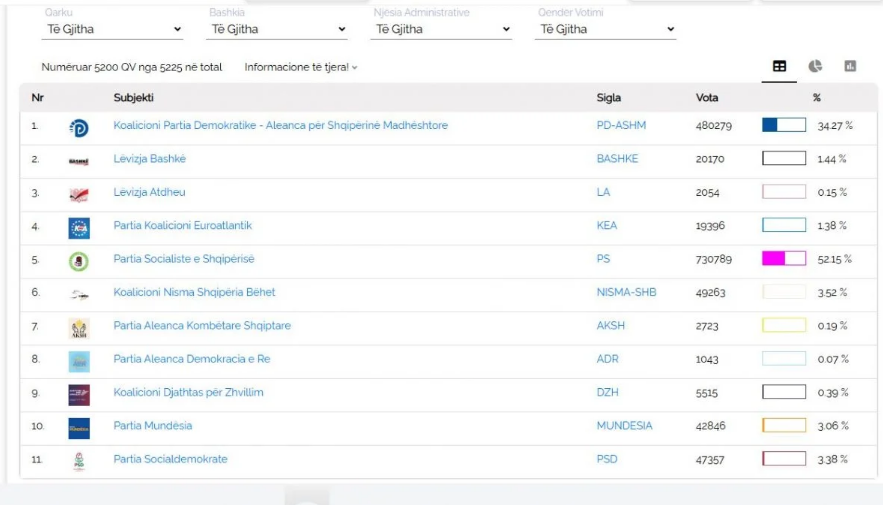Open Koalicioni Nisma Shqipëria Bëhet link

pyautogui.click(x=194, y=292)
